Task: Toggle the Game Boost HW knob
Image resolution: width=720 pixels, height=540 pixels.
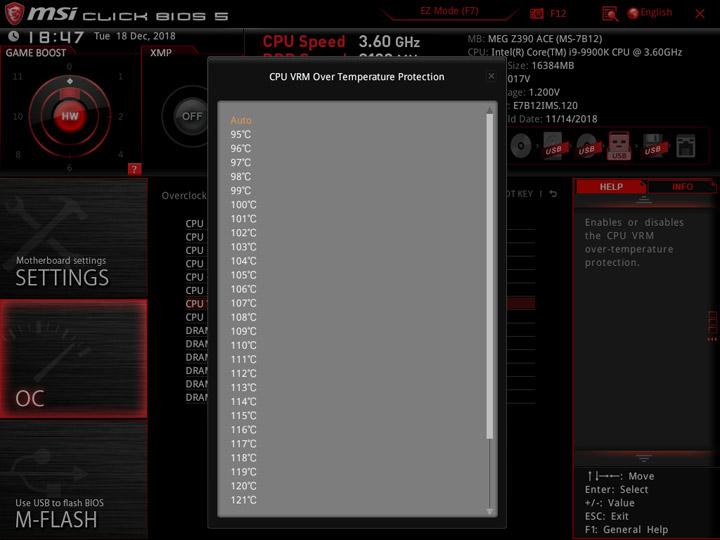Action: pyautogui.click(x=70, y=116)
